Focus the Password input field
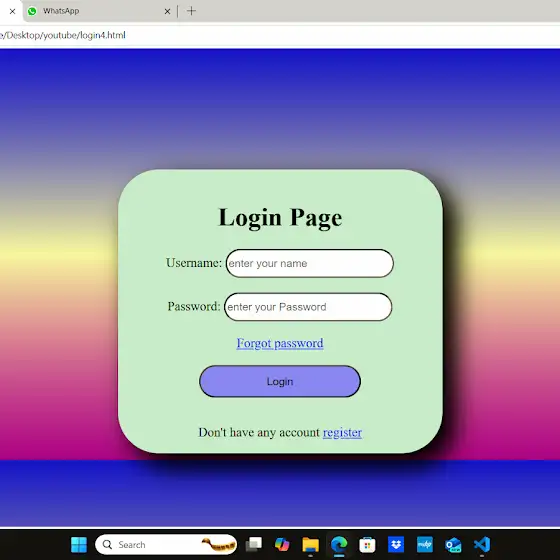This screenshot has width=560, height=560. pos(308,307)
